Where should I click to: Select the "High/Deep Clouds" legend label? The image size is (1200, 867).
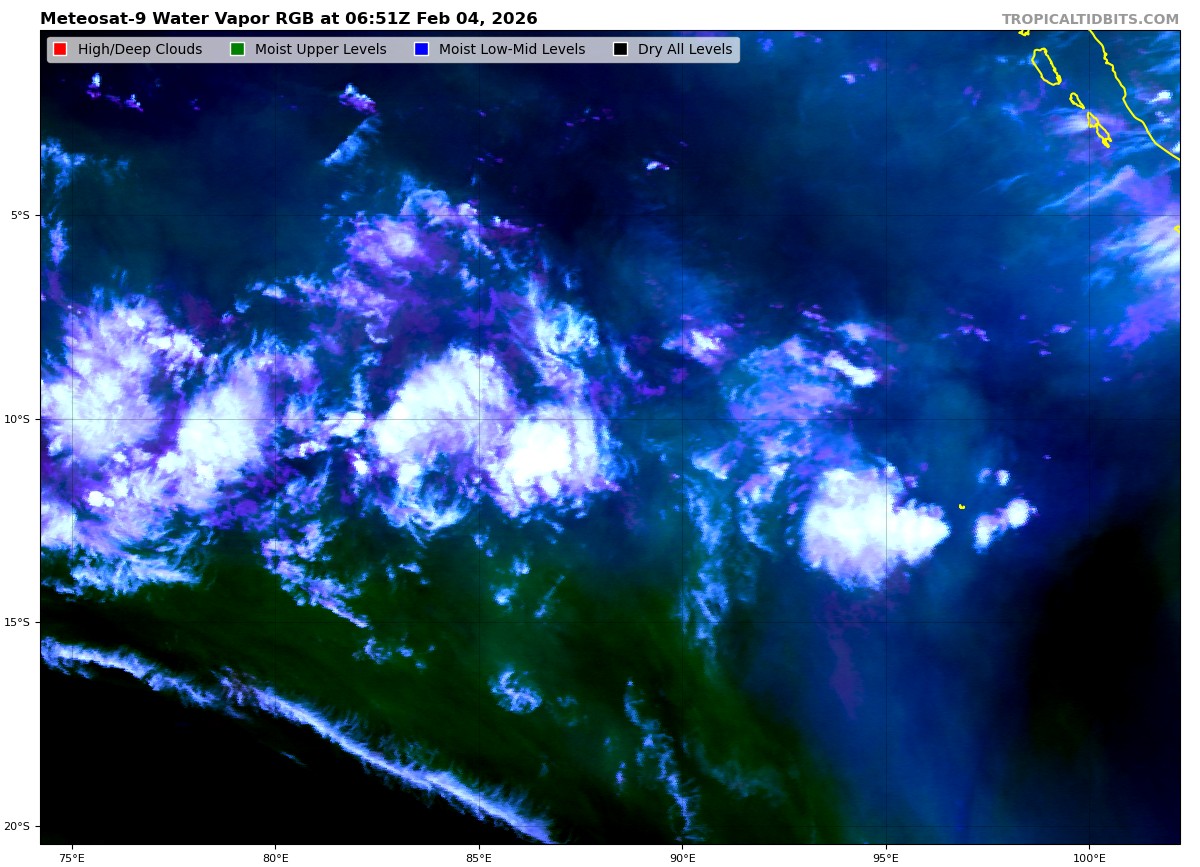click(x=139, y=50)
